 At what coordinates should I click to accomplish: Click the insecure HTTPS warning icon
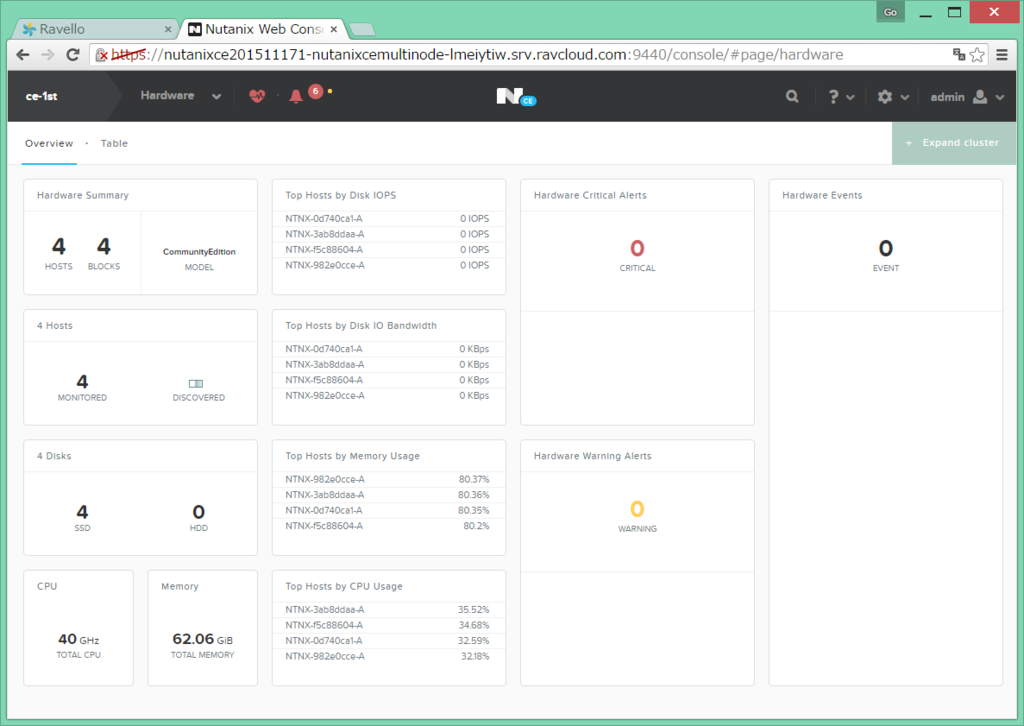pyautogui.click(x=101, y=55)
